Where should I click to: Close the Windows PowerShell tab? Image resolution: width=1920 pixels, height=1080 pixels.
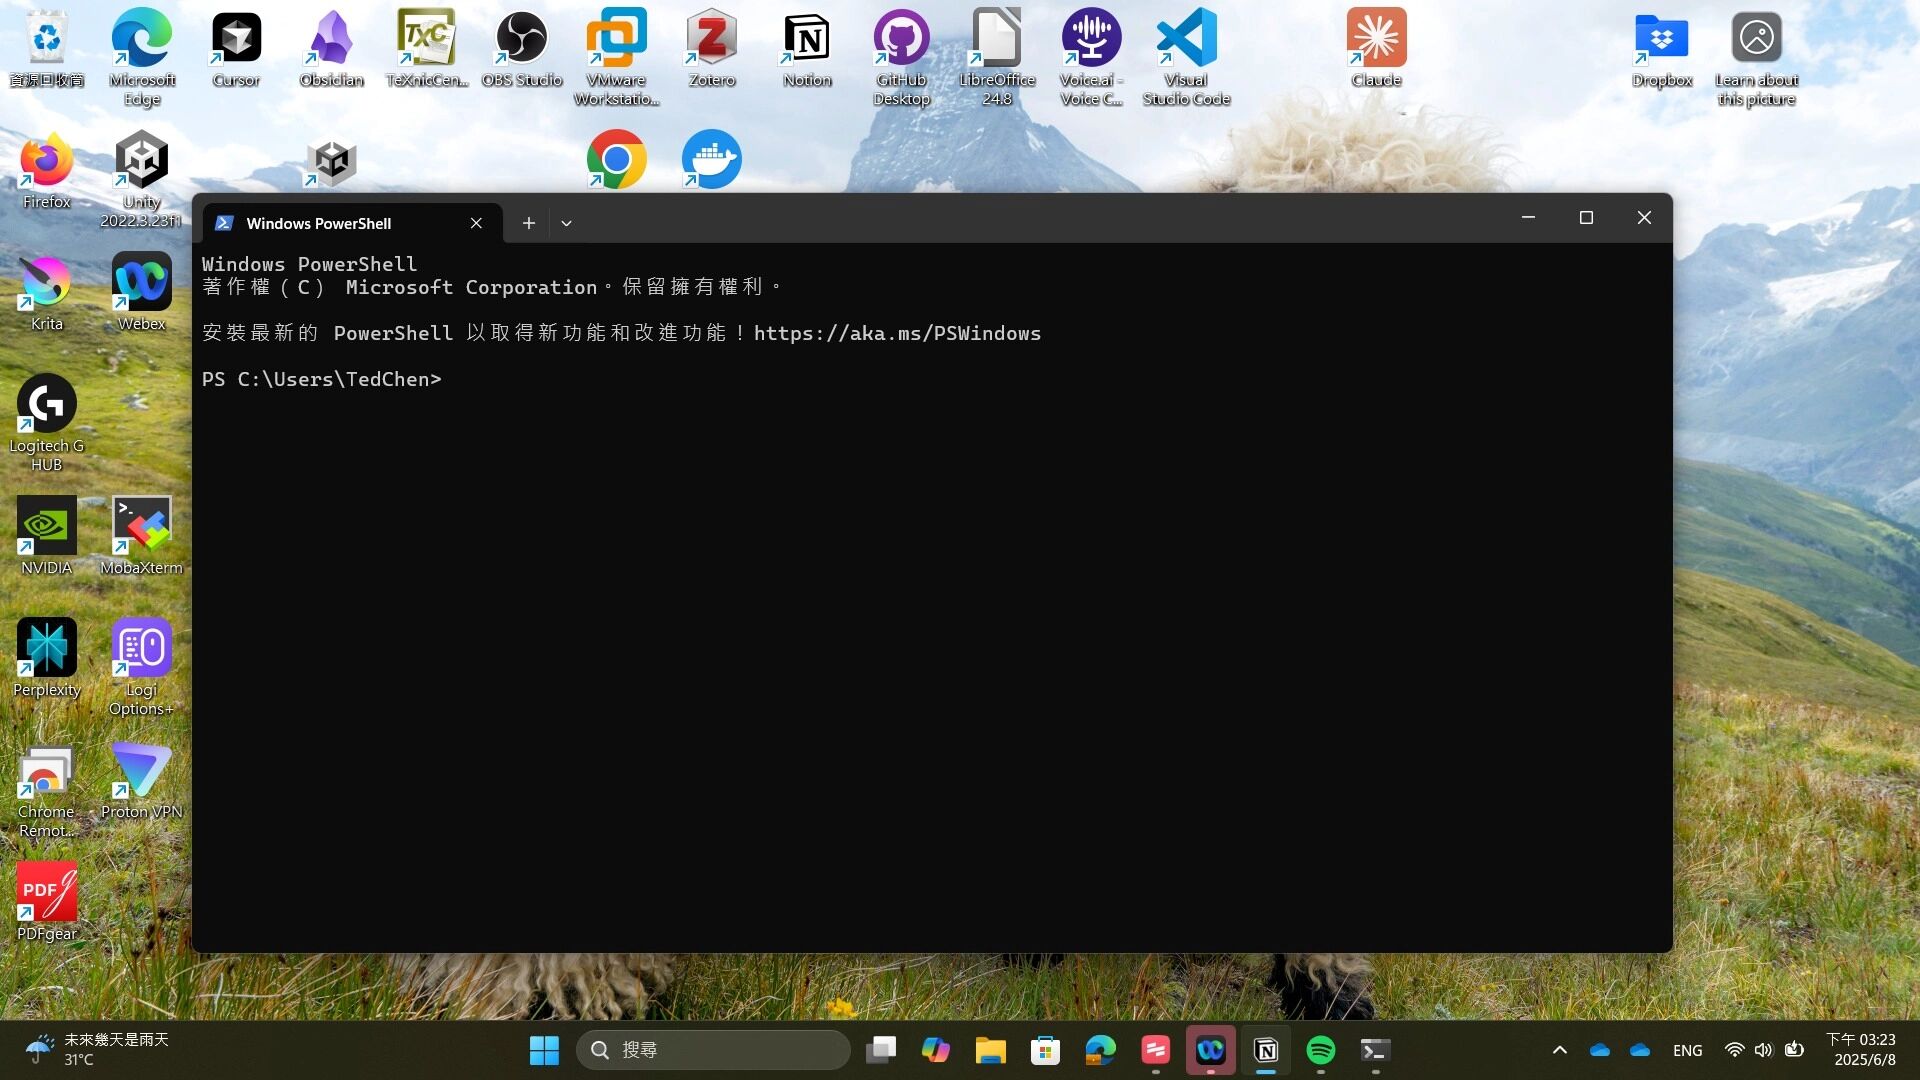pos(476,223)
